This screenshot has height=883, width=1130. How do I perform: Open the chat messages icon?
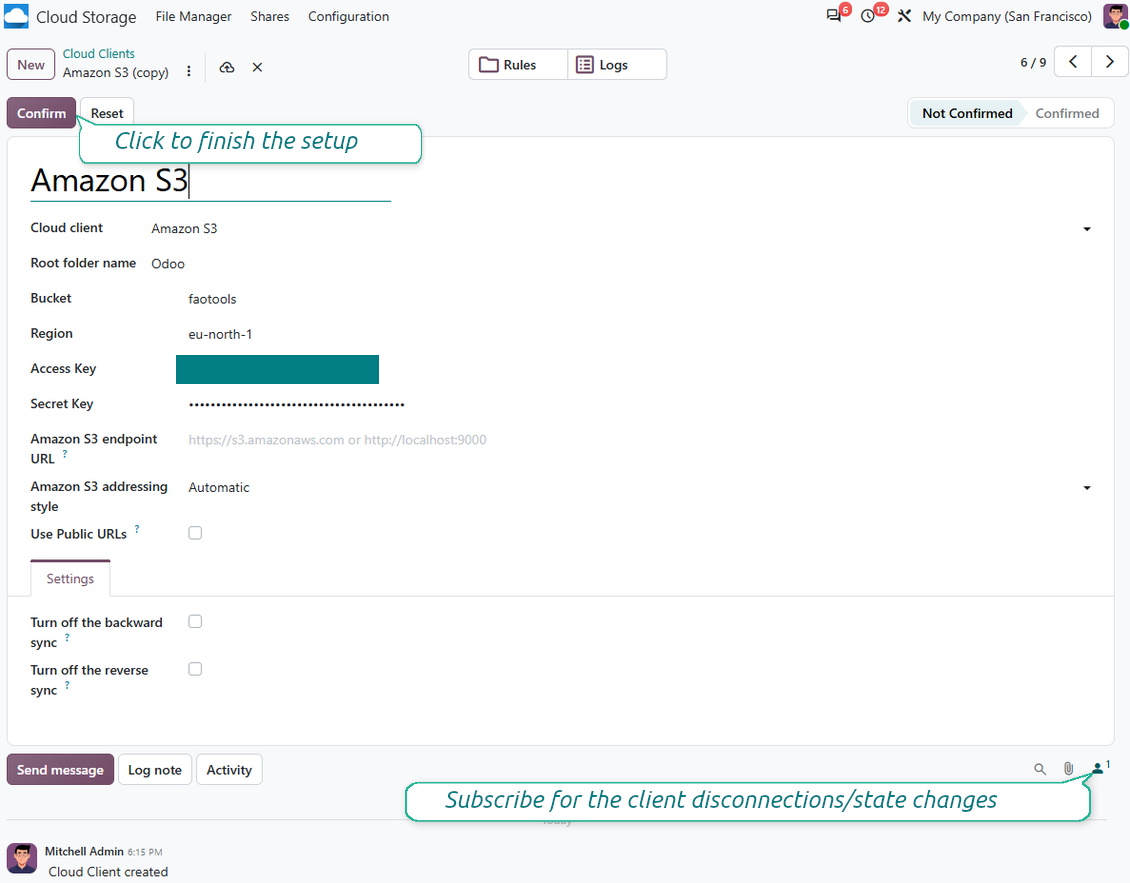coord(836,15)
